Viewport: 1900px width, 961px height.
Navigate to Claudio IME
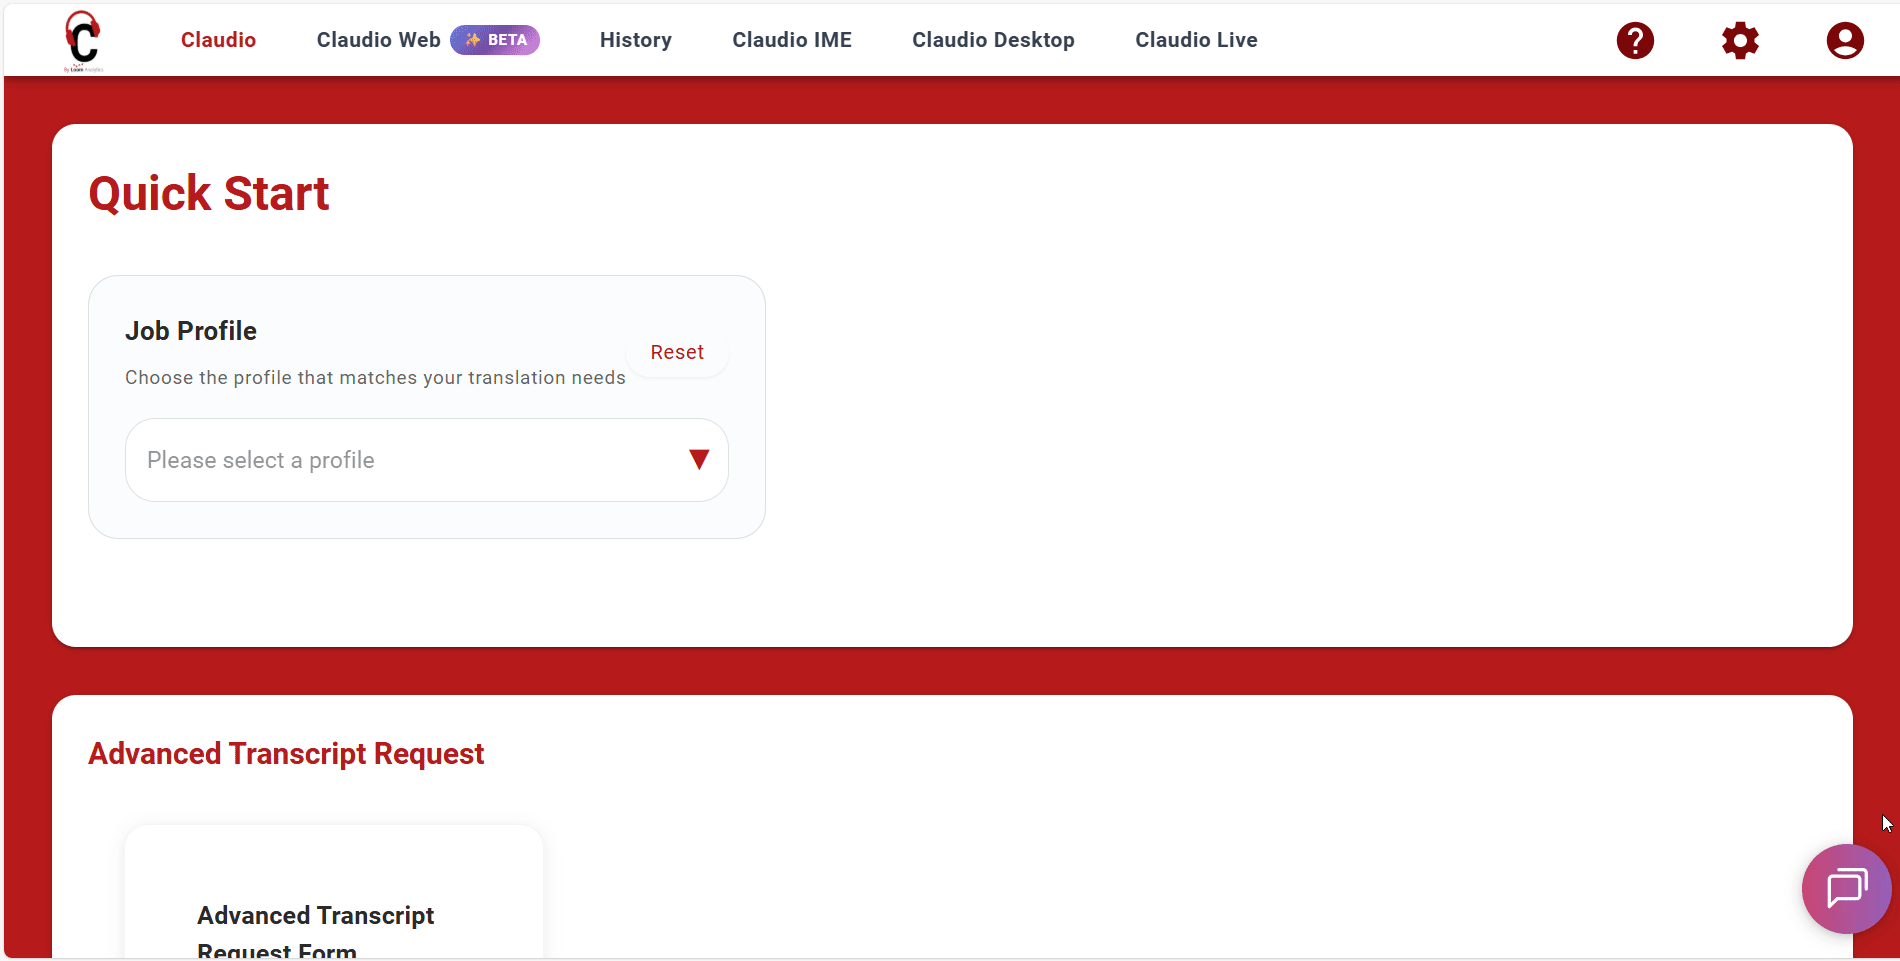pos(791,40)
